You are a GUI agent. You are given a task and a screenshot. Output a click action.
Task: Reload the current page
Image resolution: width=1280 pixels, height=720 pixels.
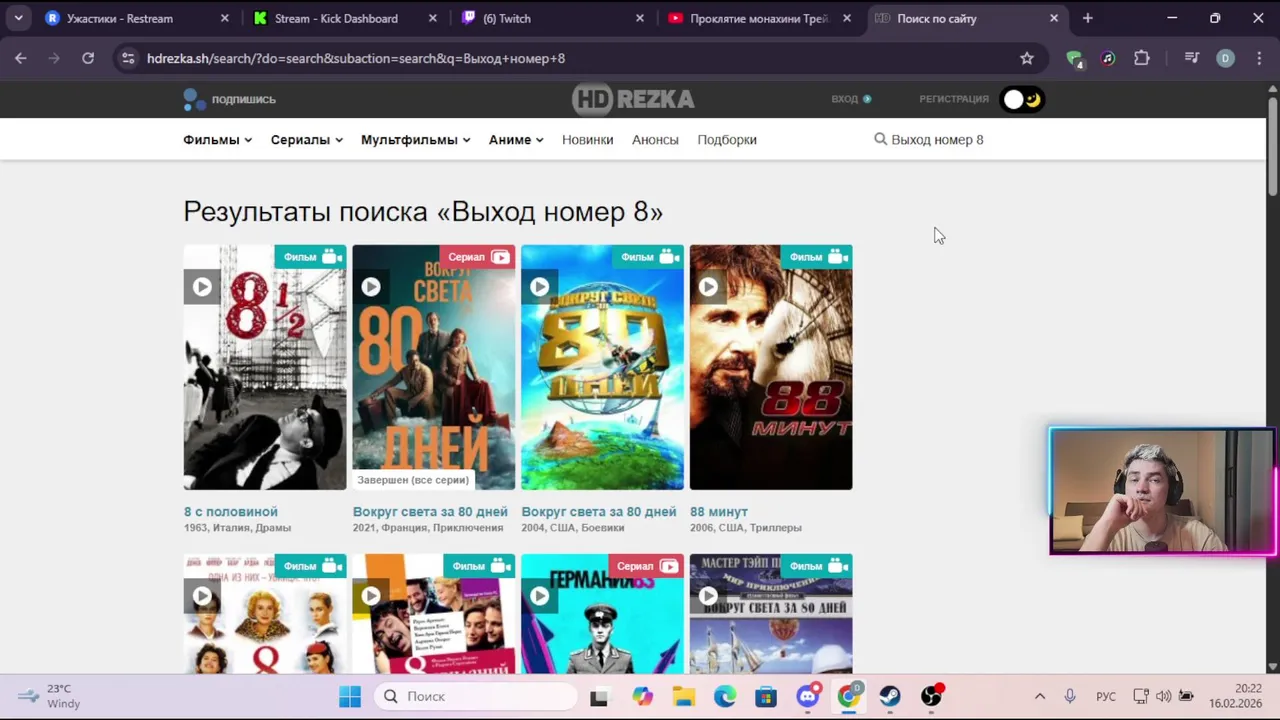pyautogui.click(x=88, y=58)
